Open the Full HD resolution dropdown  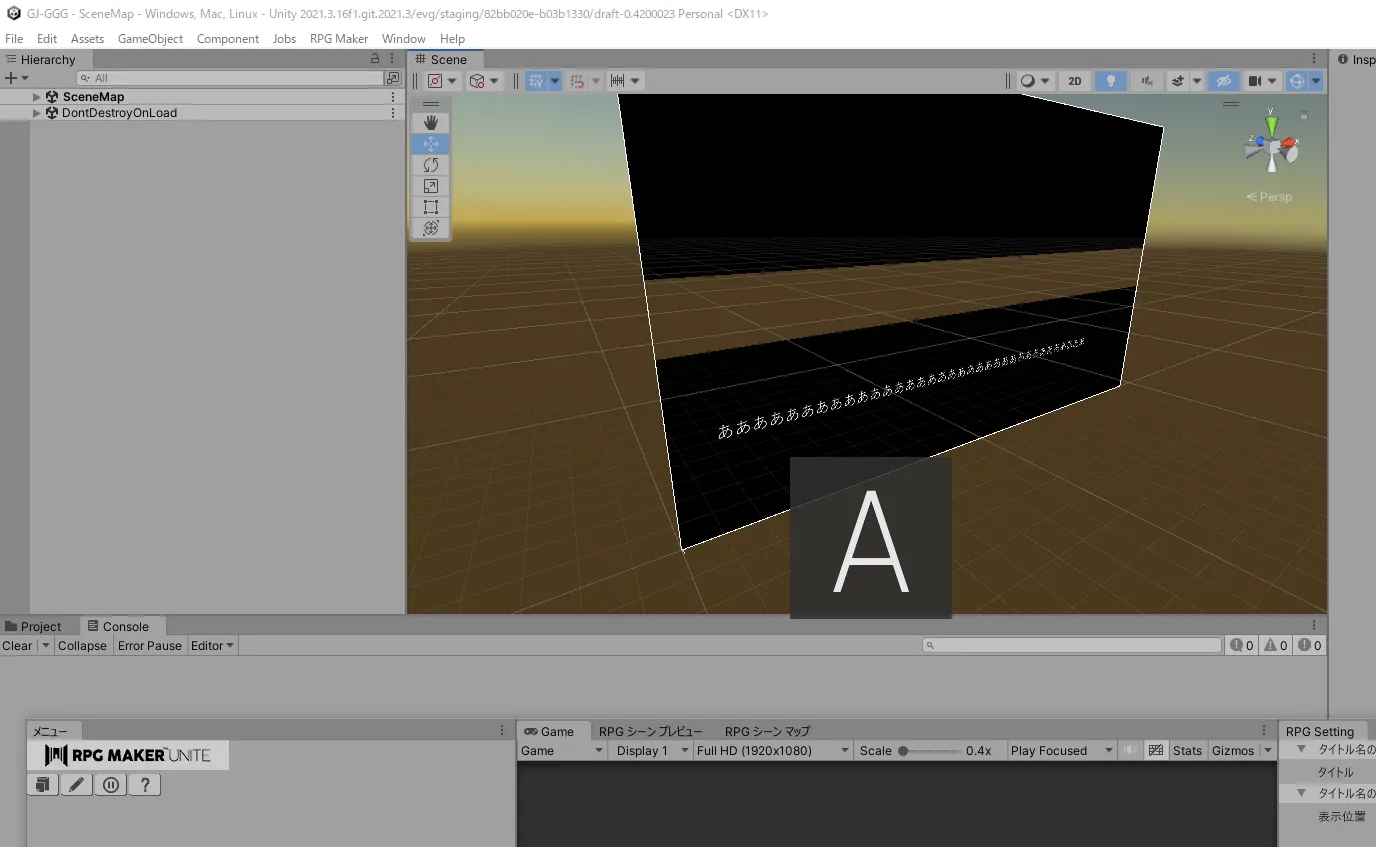772,751
